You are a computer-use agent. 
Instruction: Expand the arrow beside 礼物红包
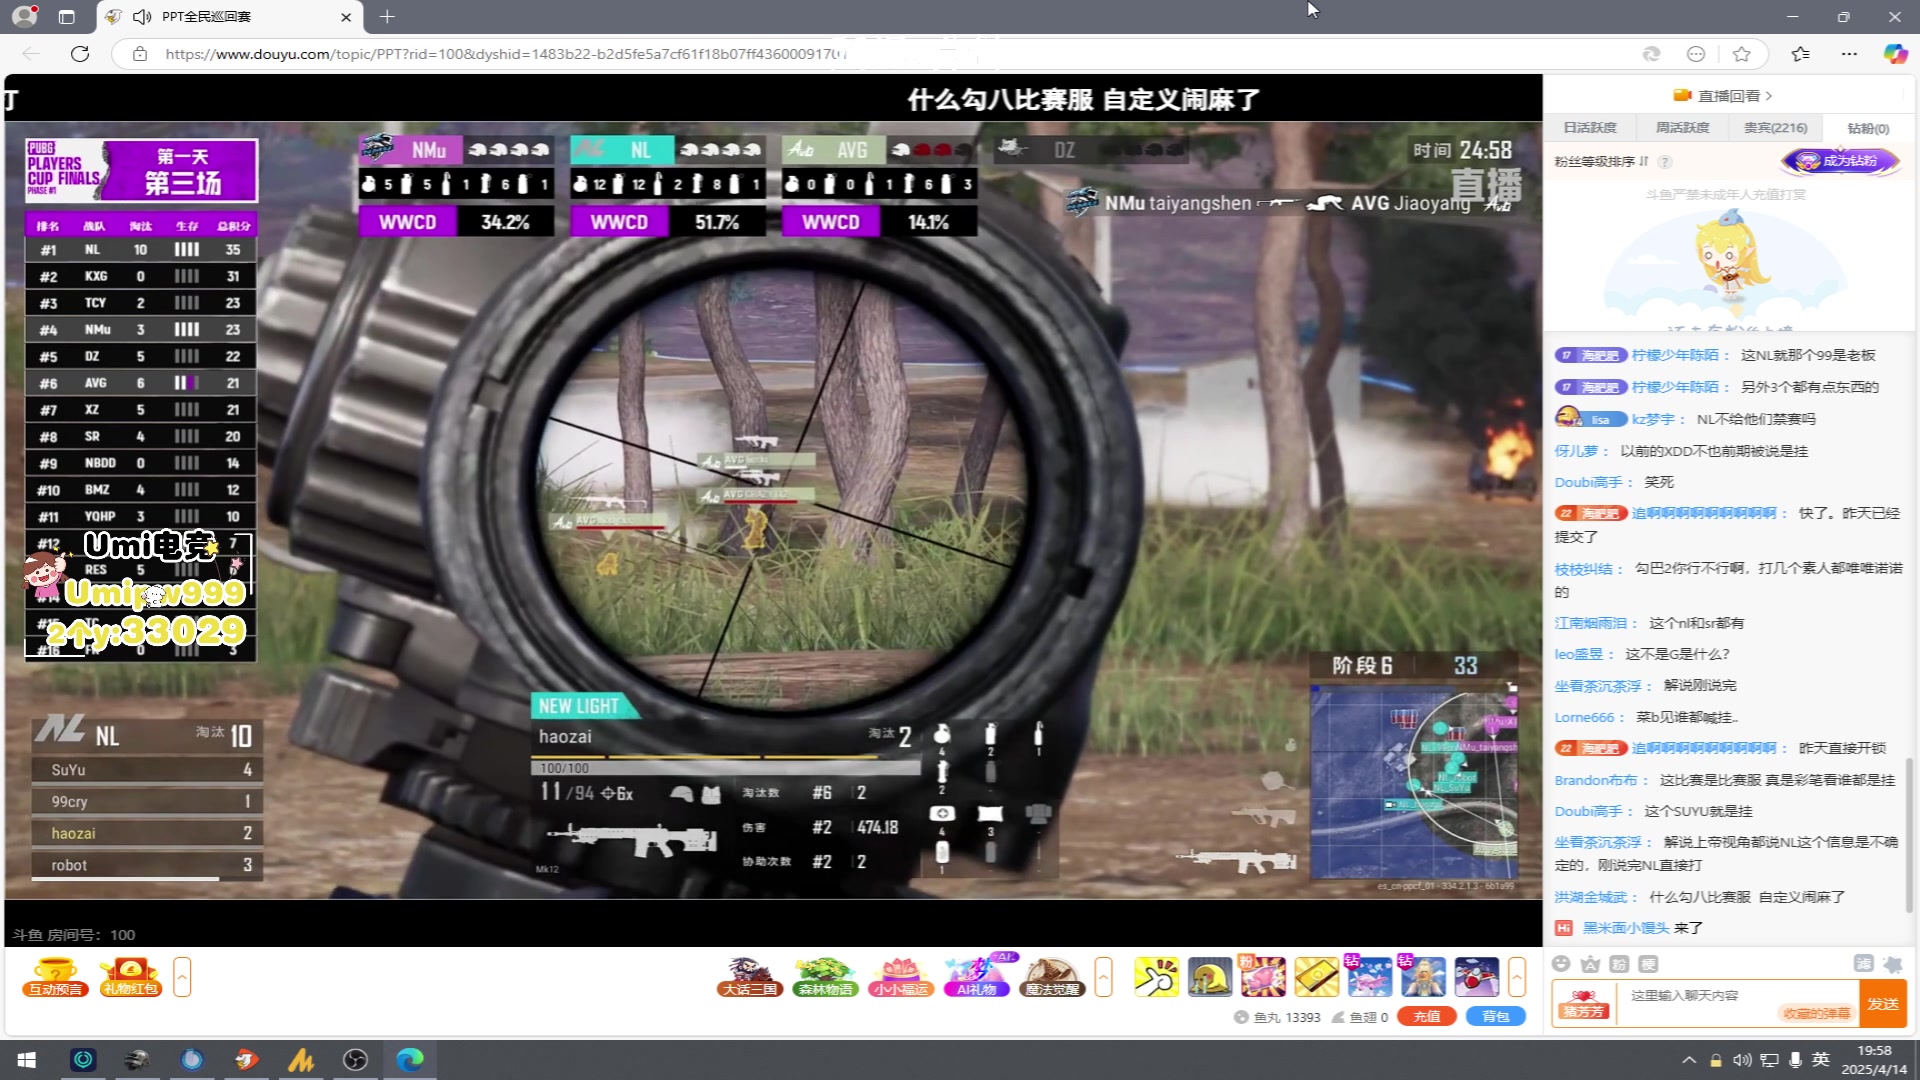(182, 977)
